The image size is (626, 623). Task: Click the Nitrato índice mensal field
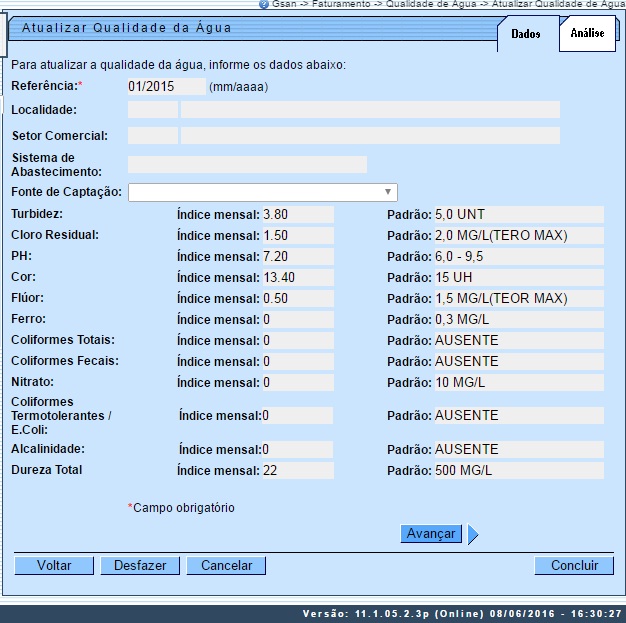pos(297,382)
